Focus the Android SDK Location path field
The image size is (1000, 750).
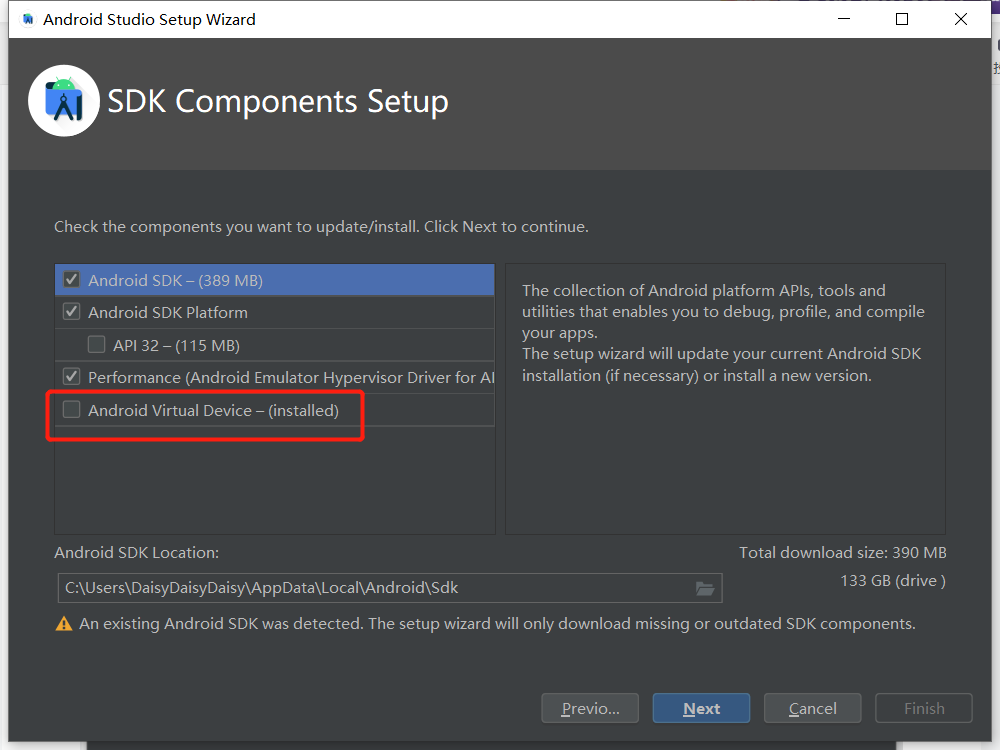tap(390, 588)
